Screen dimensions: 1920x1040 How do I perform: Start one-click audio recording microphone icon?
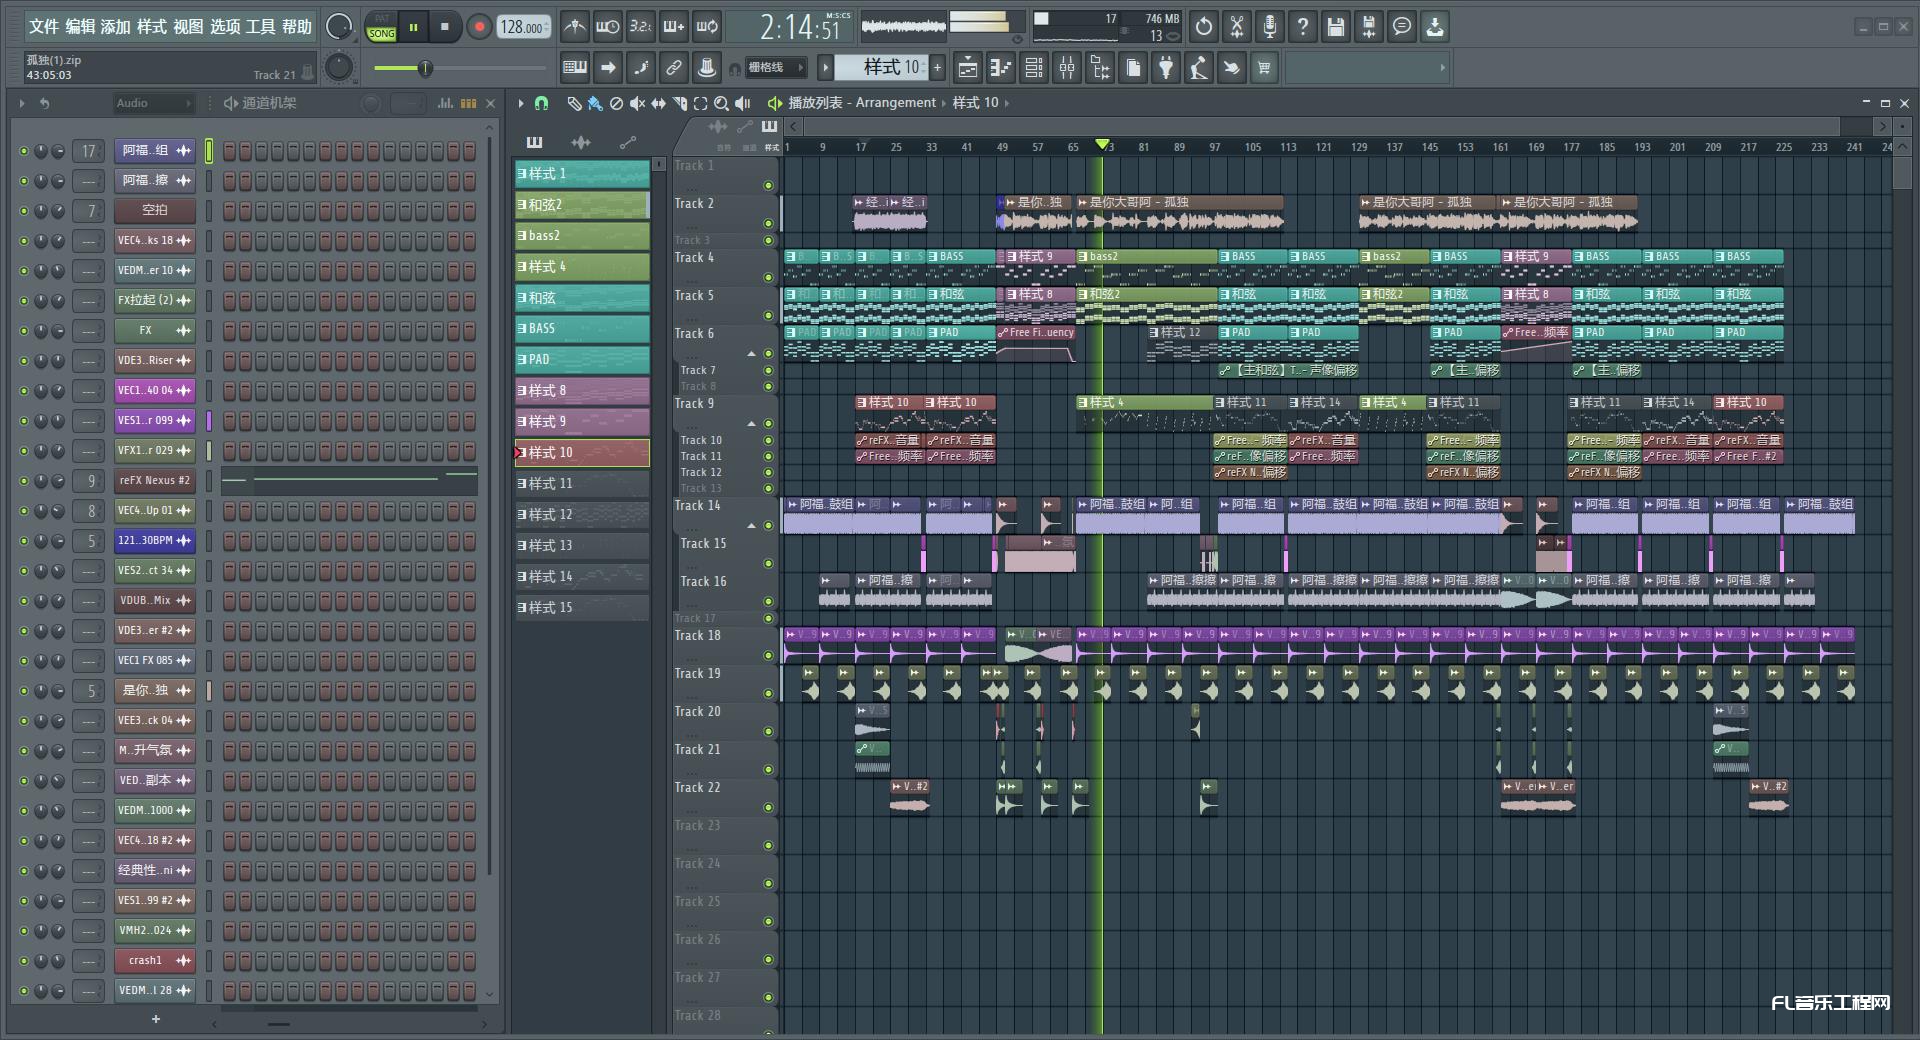[x=1270, y=27]
